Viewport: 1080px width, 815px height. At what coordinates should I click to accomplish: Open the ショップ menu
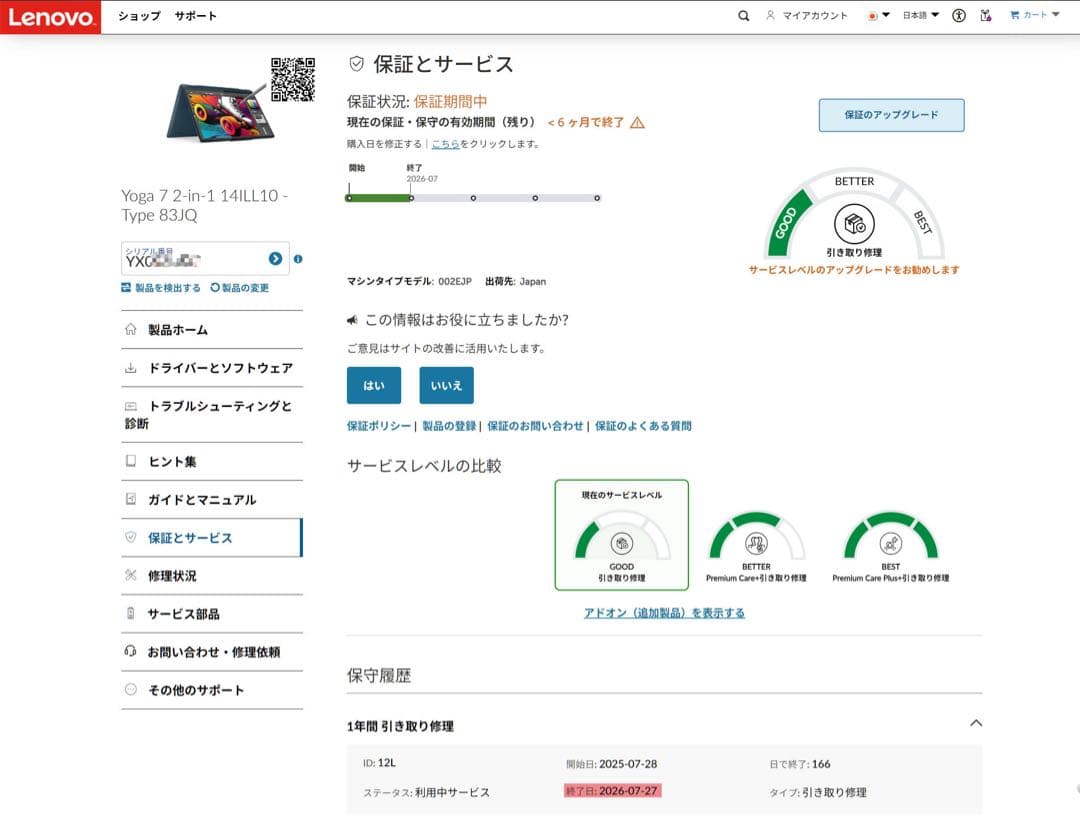coord(137,16)
